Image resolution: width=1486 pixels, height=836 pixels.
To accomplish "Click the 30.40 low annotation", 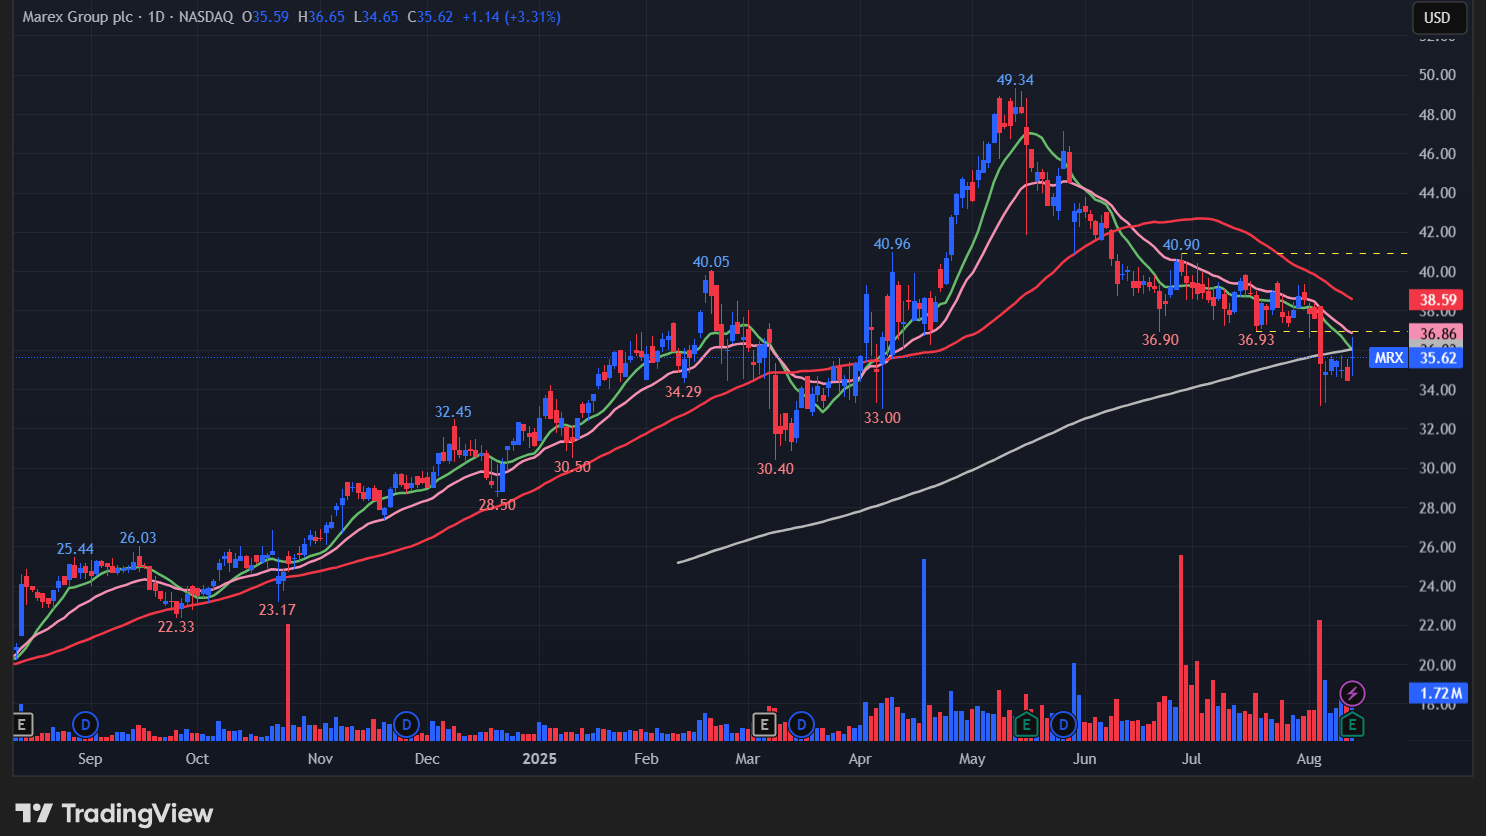I will (775, 469).
